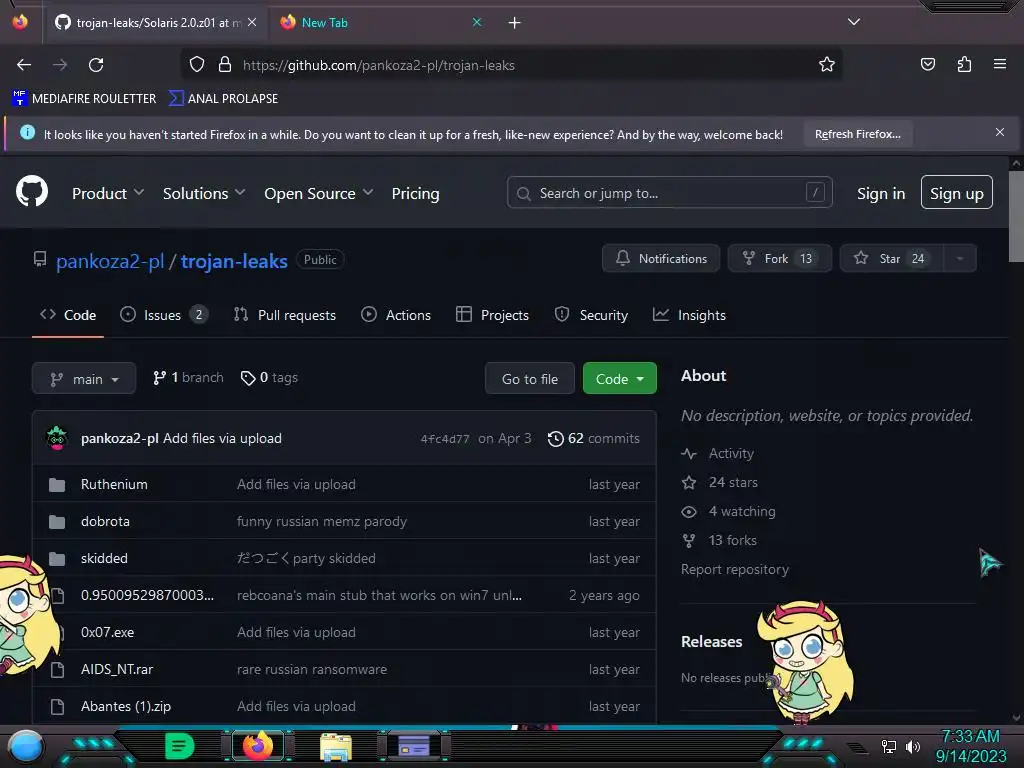Screen dimensions: 1024x768
Task: Open the green notes taskbar app
Action: (179, 746)
